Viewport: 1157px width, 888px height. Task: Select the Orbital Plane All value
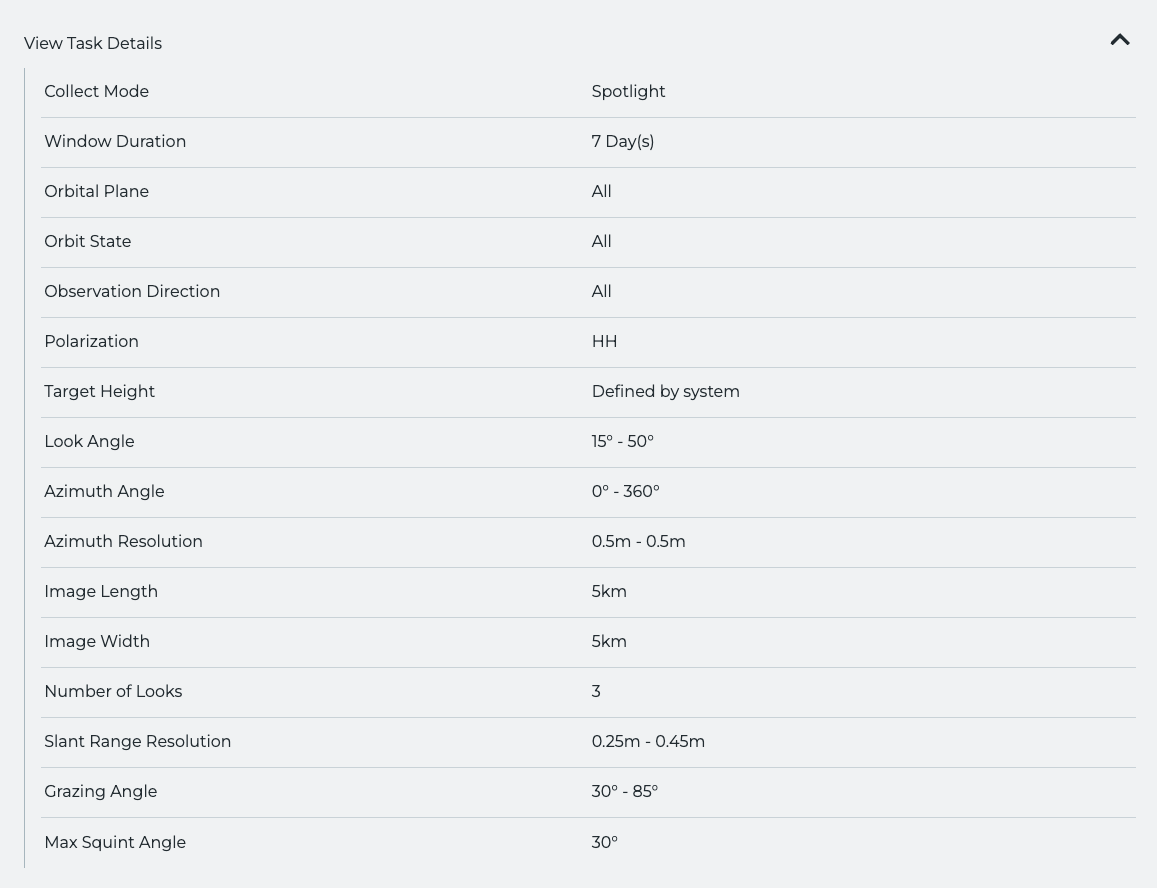click(601, 192)
